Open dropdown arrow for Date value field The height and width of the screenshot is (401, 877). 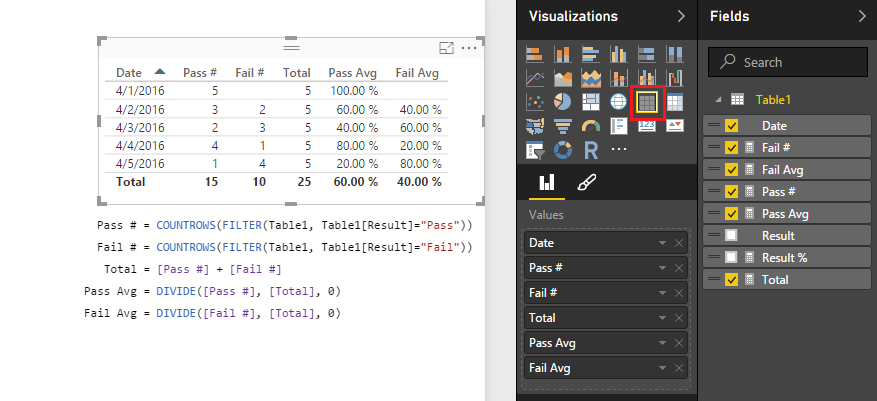[x=663, y=243]
